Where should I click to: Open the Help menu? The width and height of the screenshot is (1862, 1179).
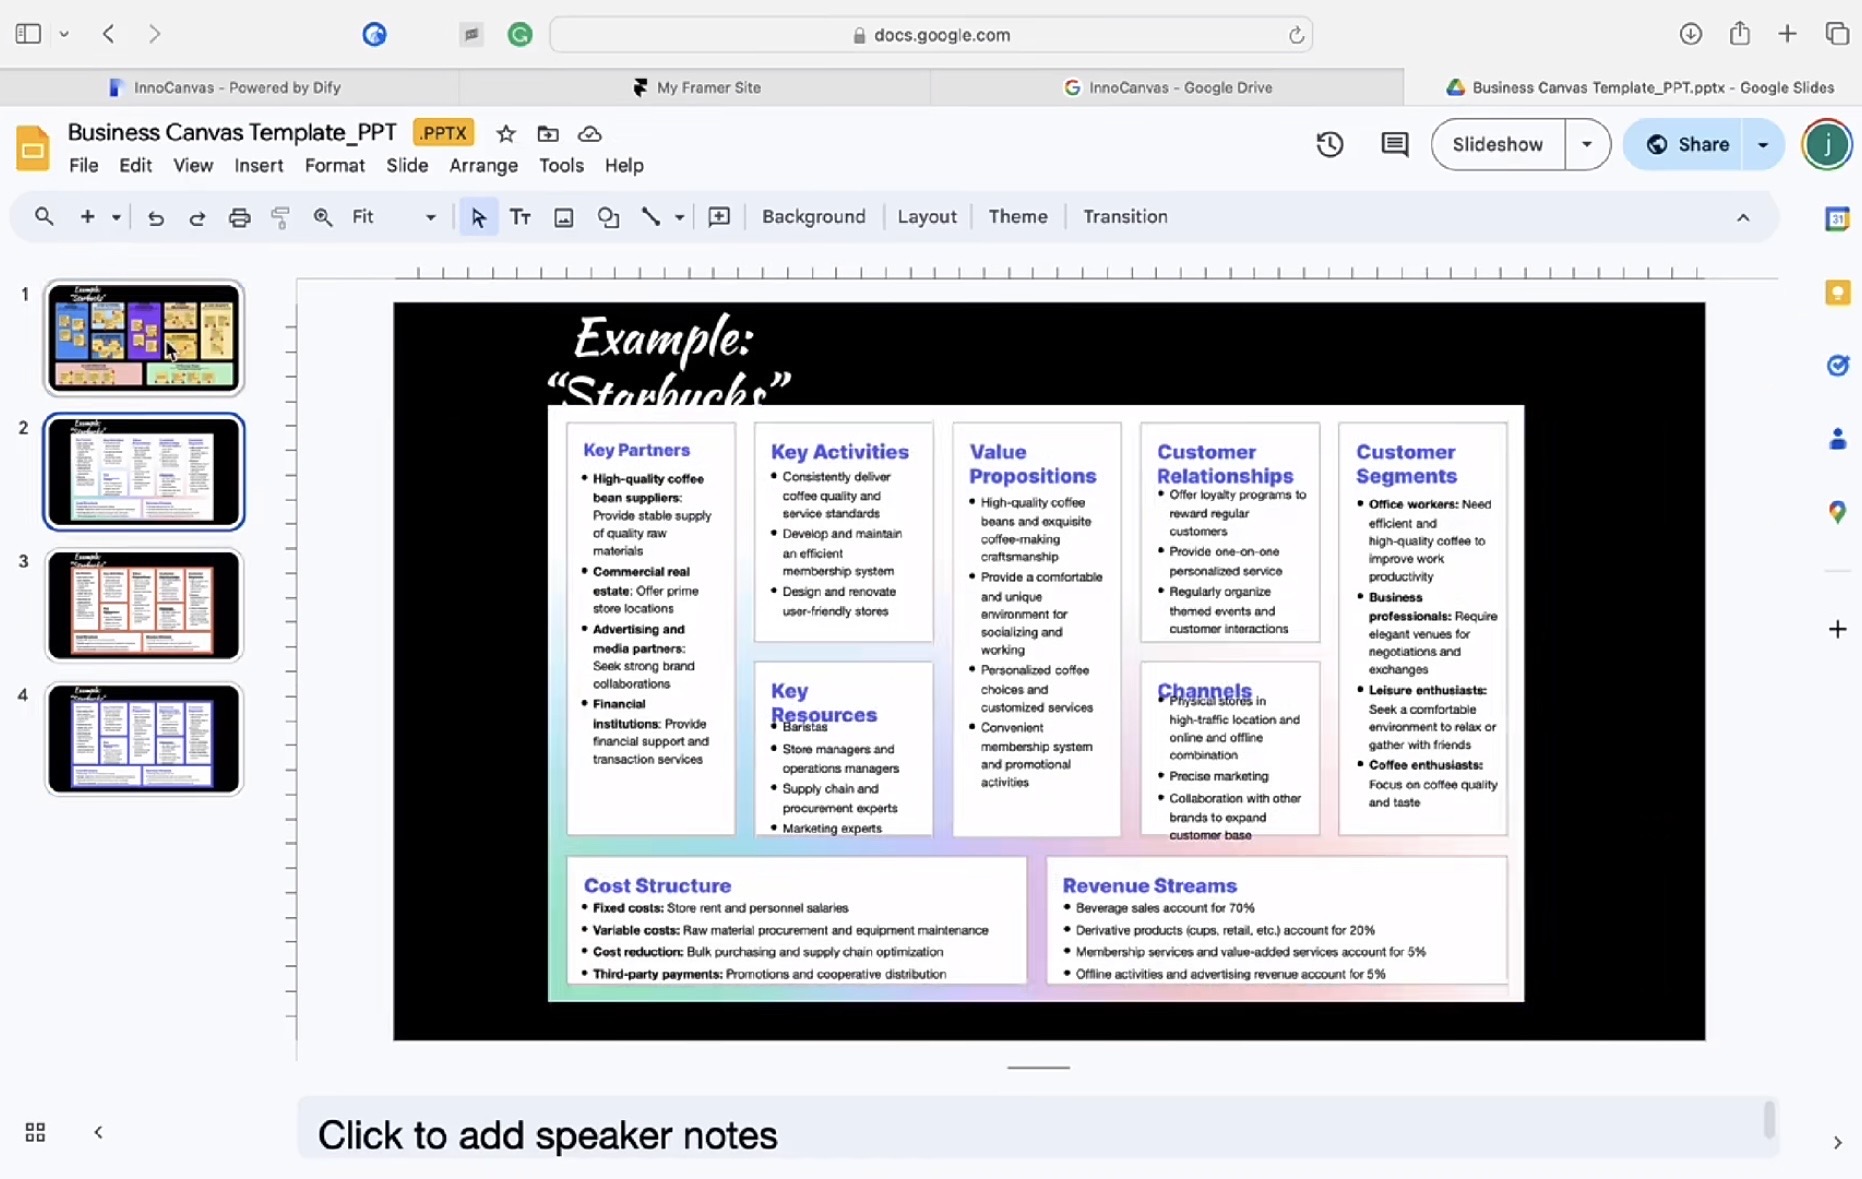[x=624, y=165]
